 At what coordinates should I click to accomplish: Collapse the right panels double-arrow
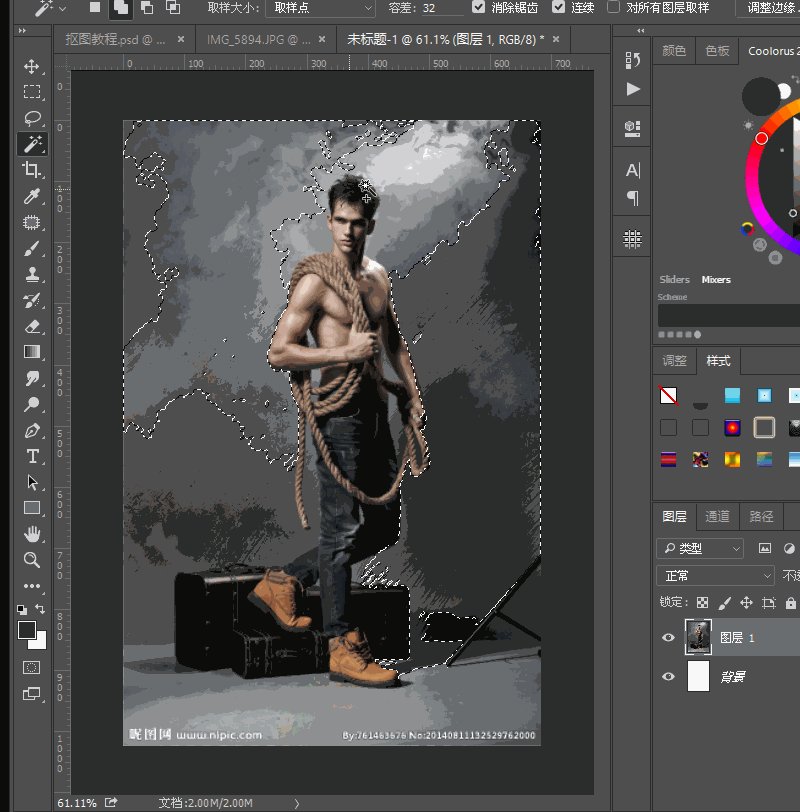641,31
